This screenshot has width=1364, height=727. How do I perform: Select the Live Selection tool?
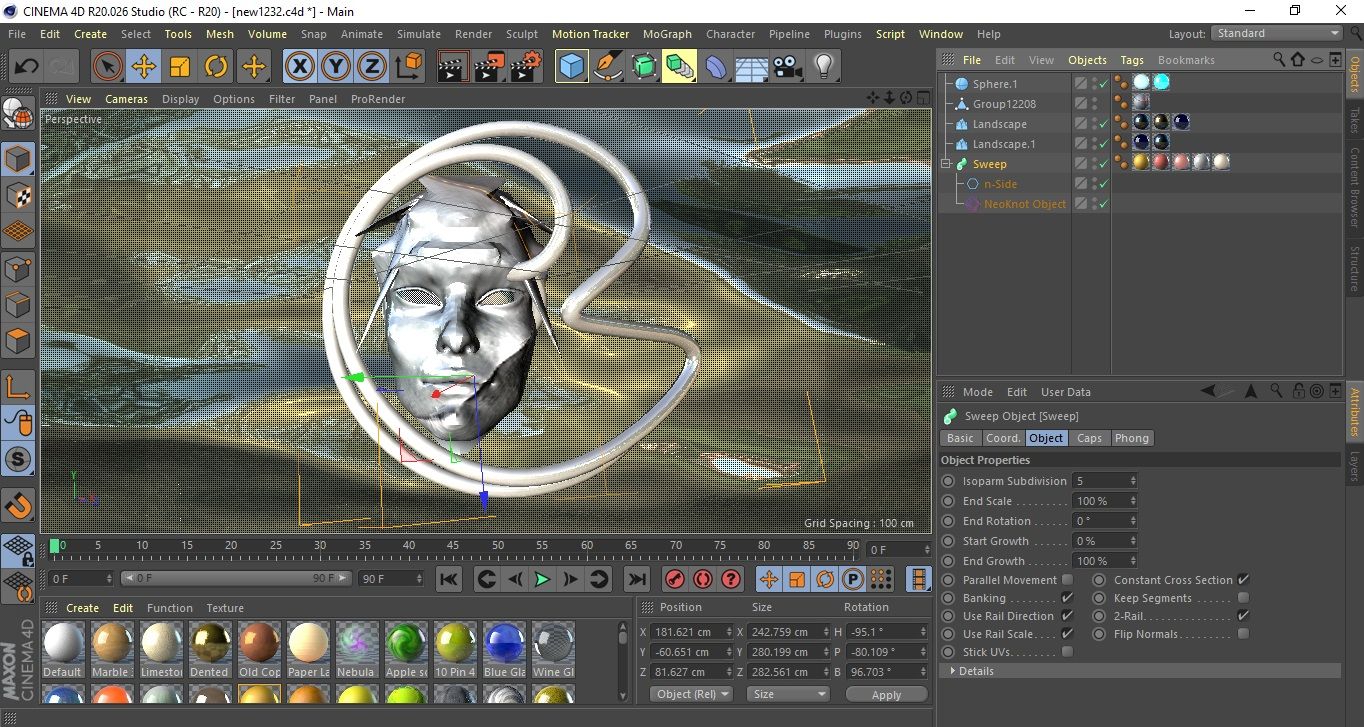pyautogui.click(x=107, y=67)
